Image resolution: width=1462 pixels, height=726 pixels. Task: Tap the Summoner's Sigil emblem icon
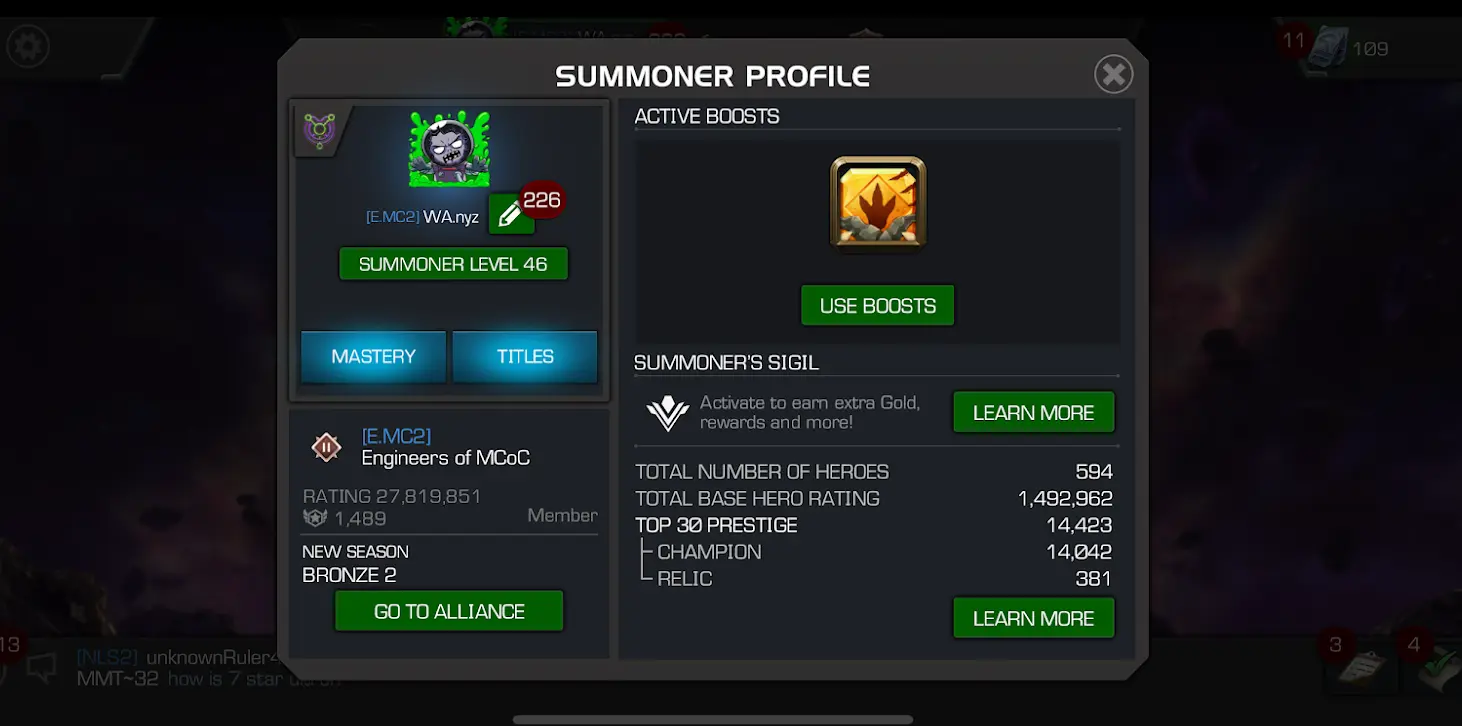[667, 412]
